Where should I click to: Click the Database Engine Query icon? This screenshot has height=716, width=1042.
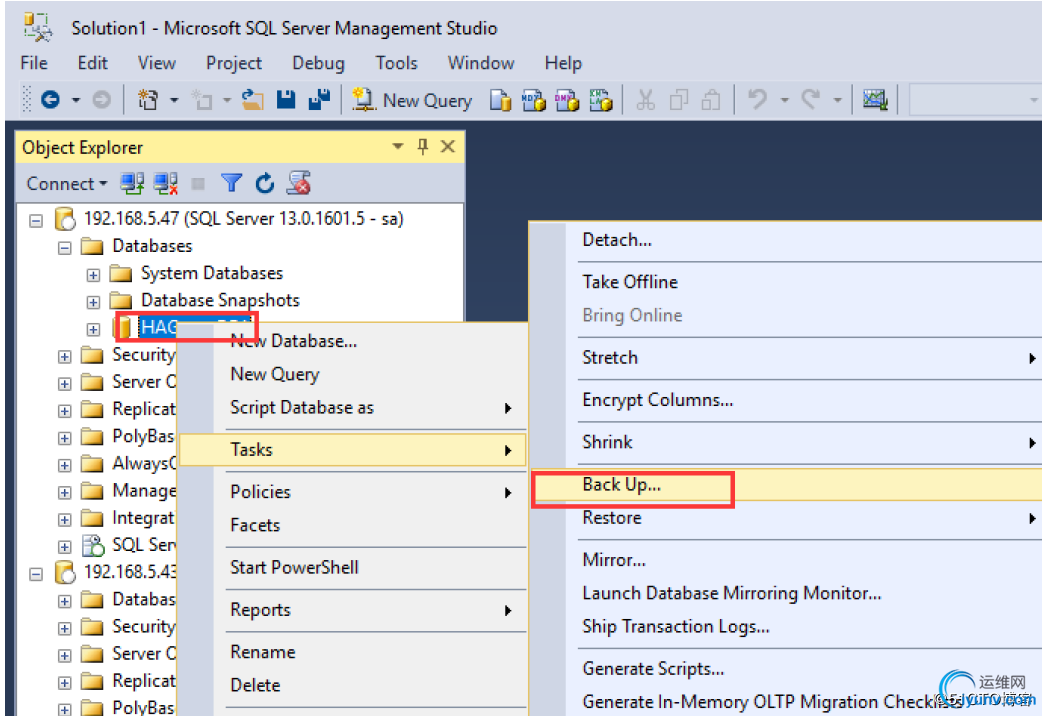[x=500, y=100]
